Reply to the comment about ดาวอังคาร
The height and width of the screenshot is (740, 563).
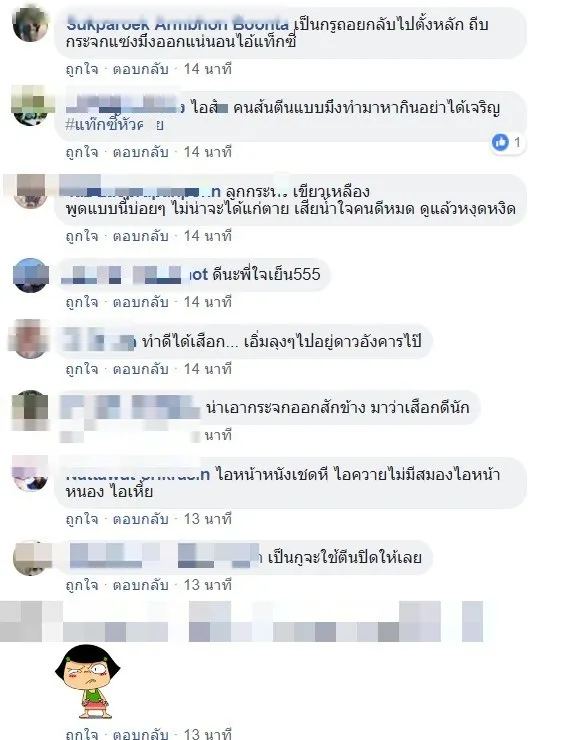click(x=140, y=369)
